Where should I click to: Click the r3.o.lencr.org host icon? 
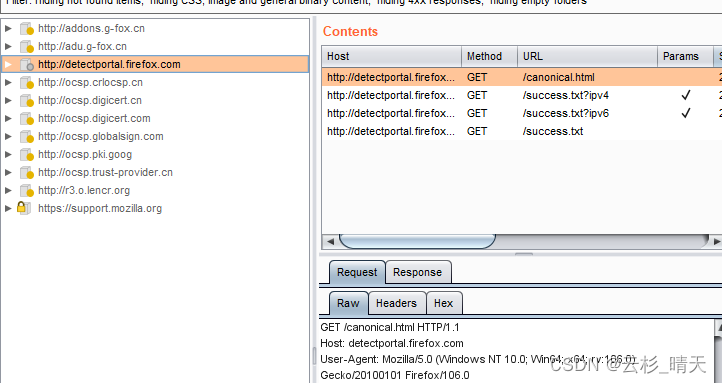tap(27, 190)
